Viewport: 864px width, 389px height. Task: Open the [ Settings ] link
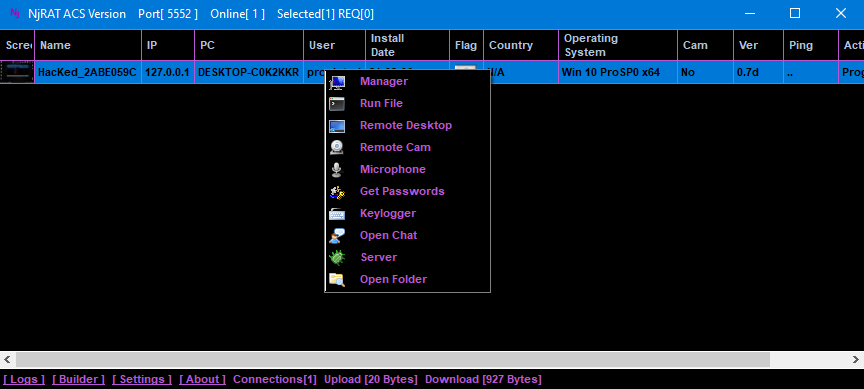(x=142, y=379)
